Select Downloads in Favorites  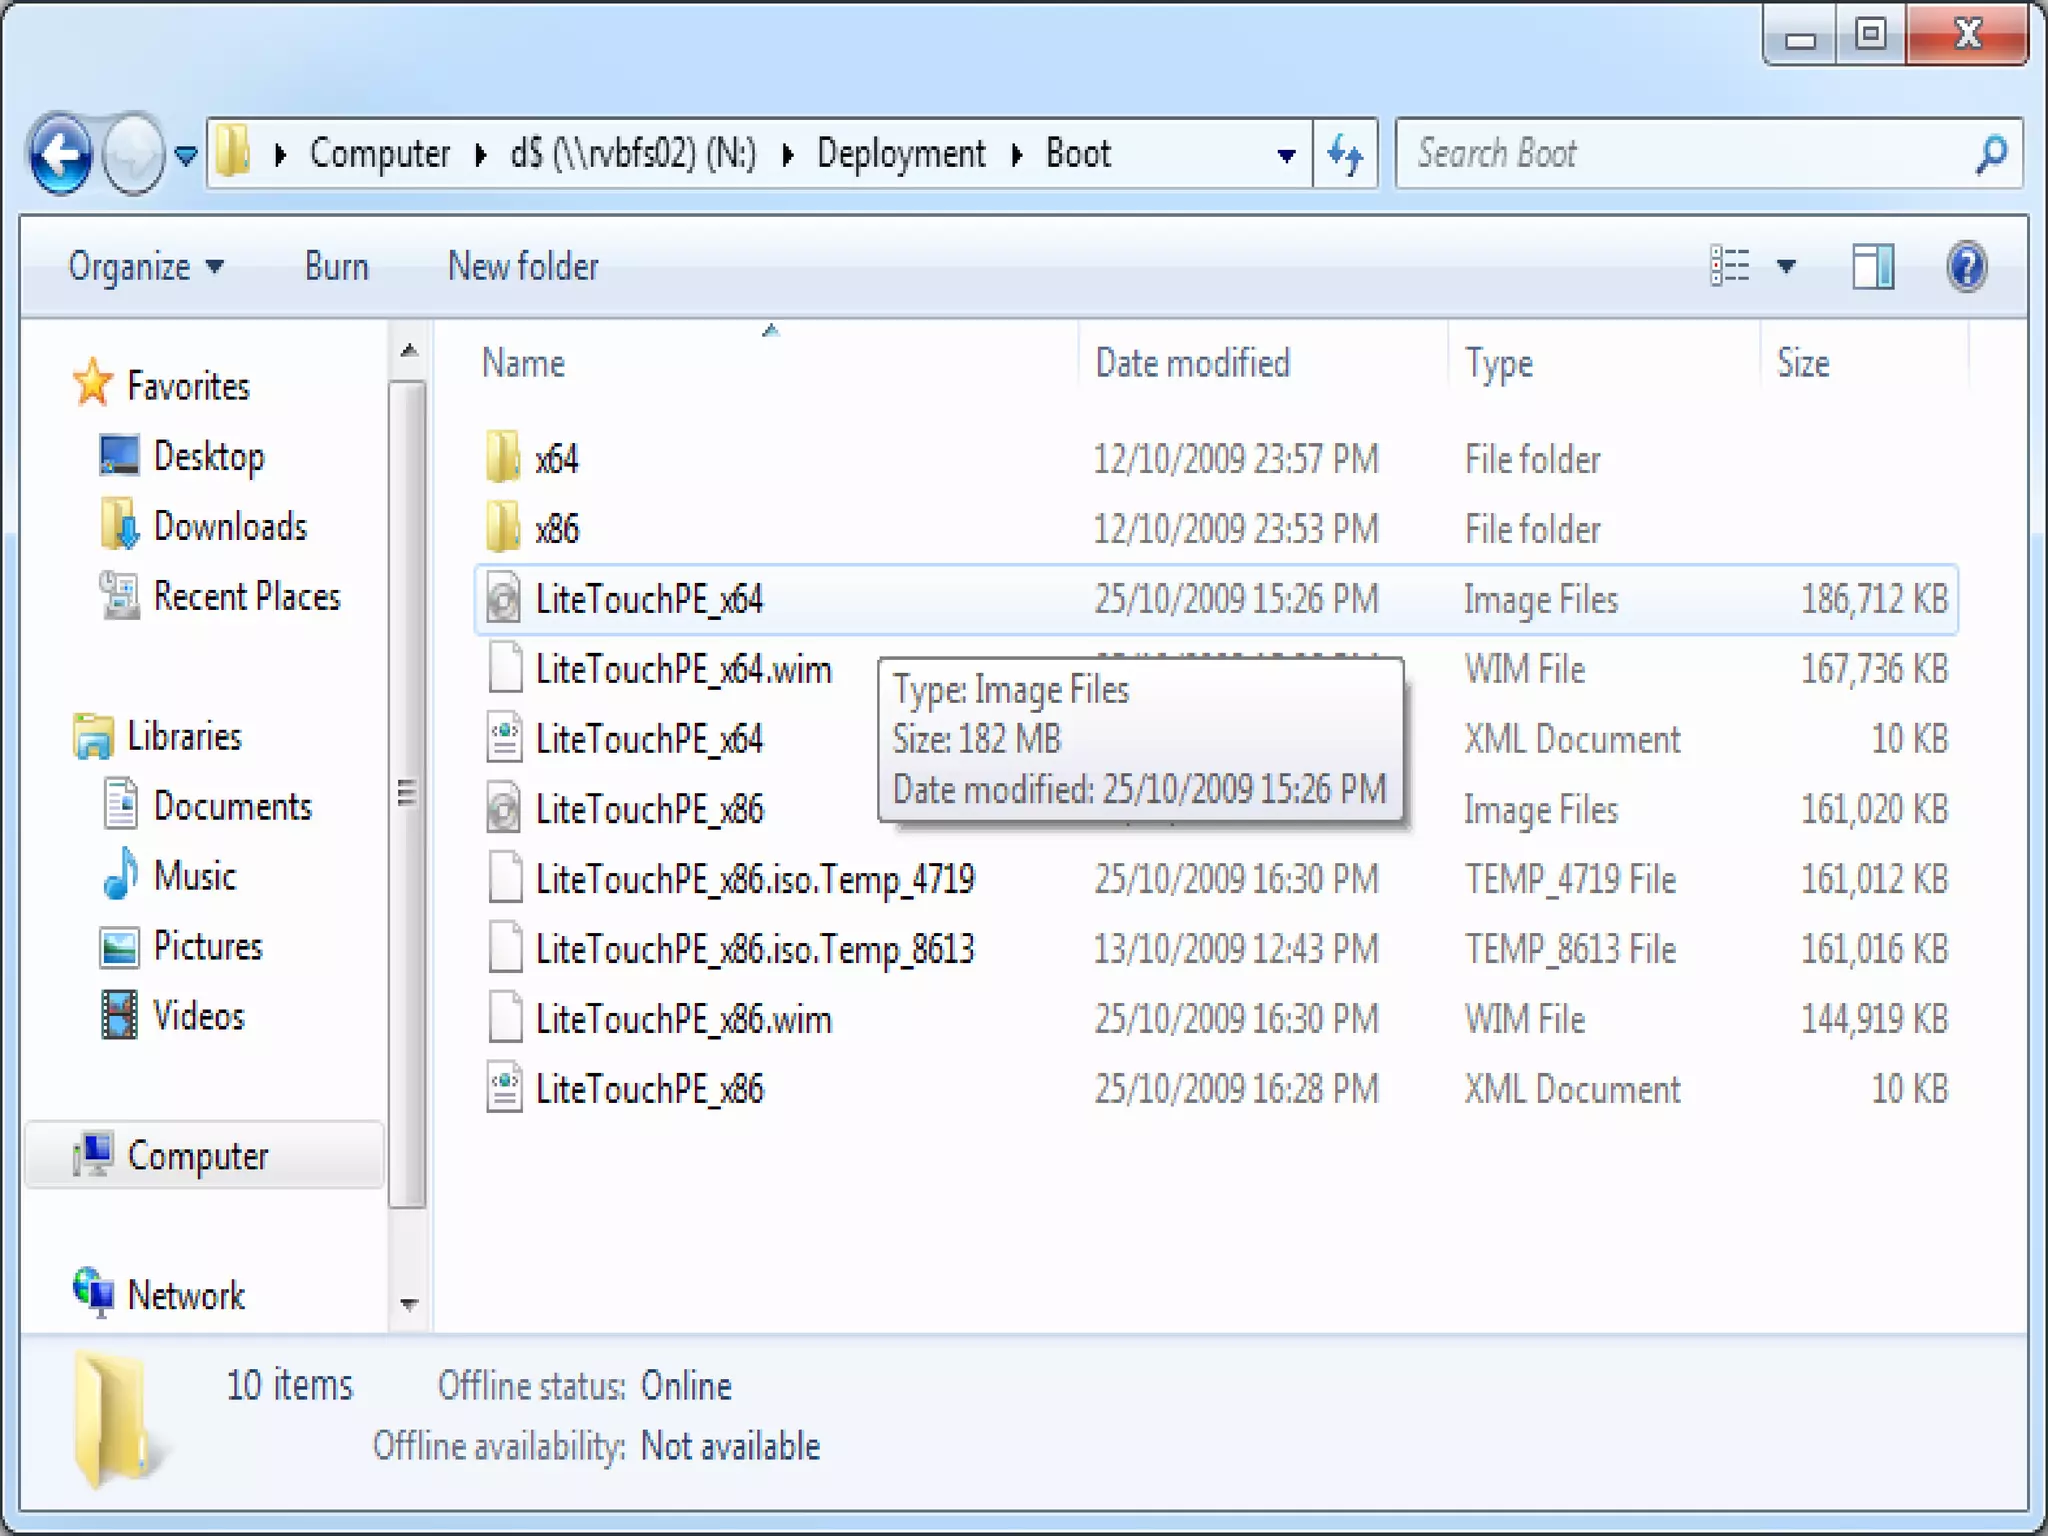(x=229, y=527)
